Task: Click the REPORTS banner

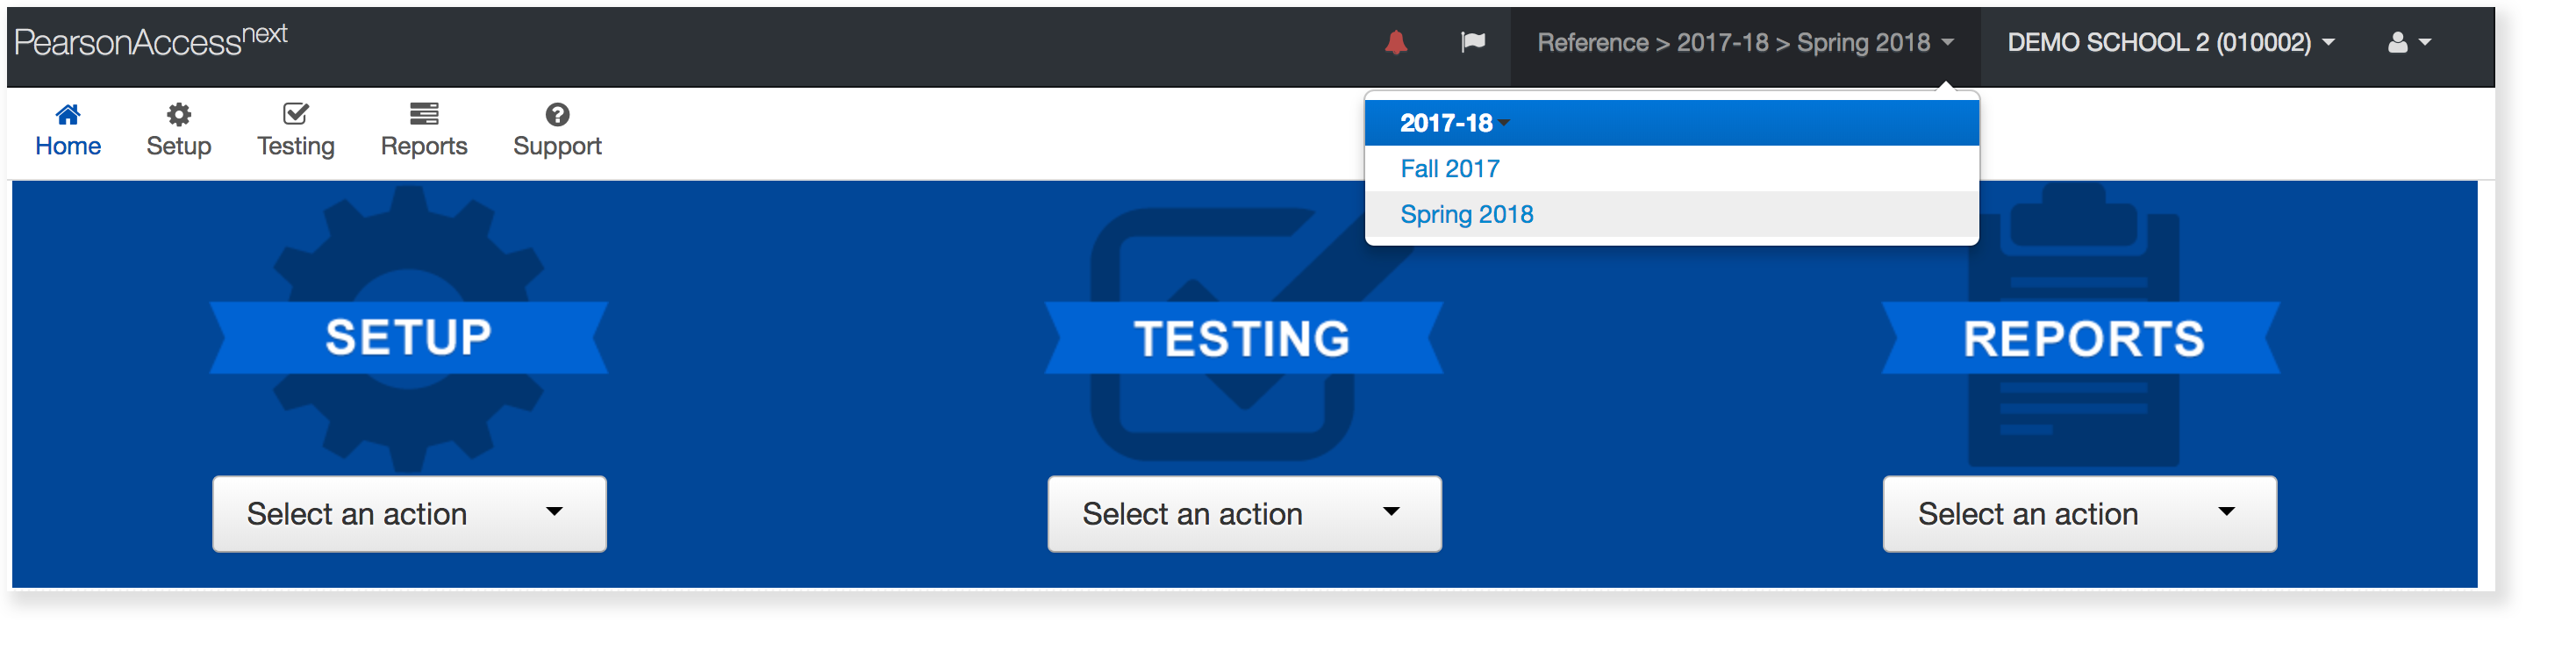Action: coord(2083,339)
